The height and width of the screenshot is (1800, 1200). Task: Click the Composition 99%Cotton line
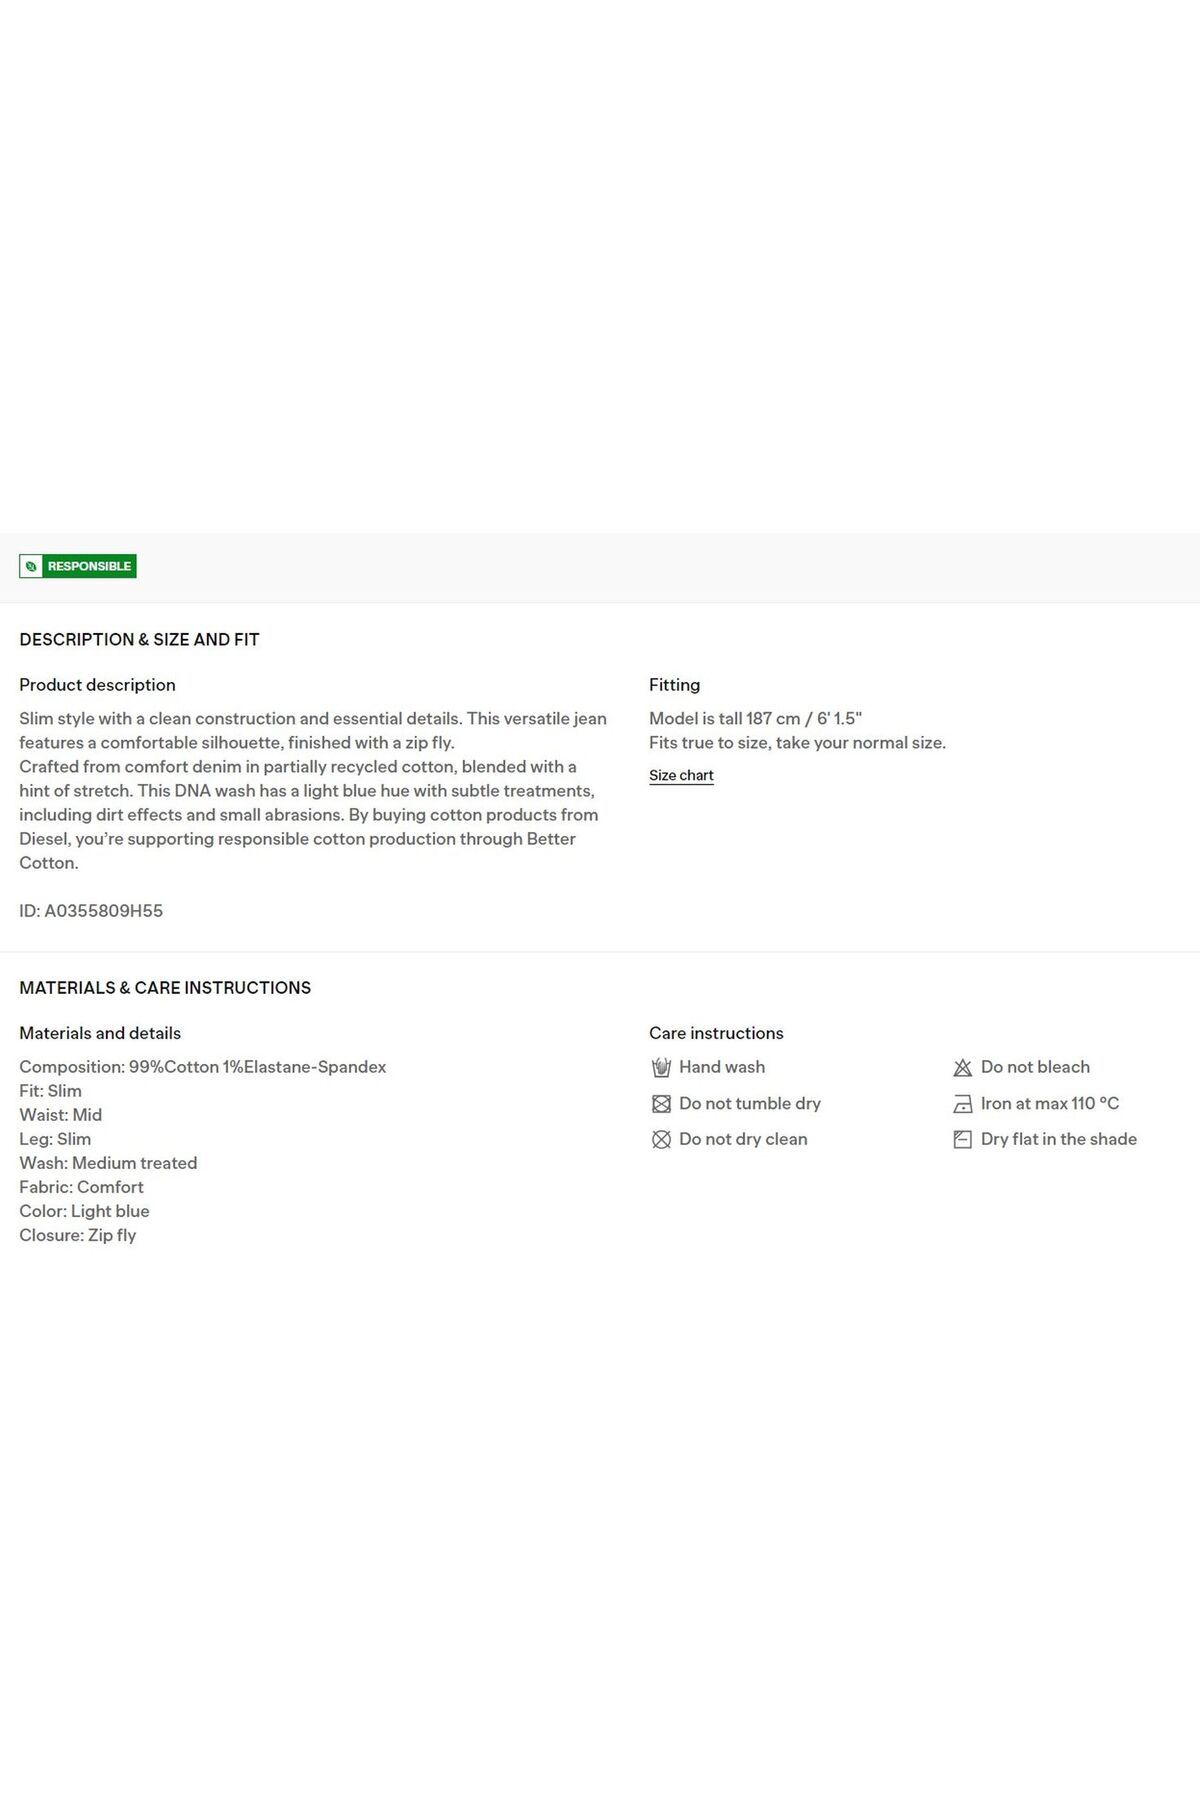click(x=203, y=1067)
